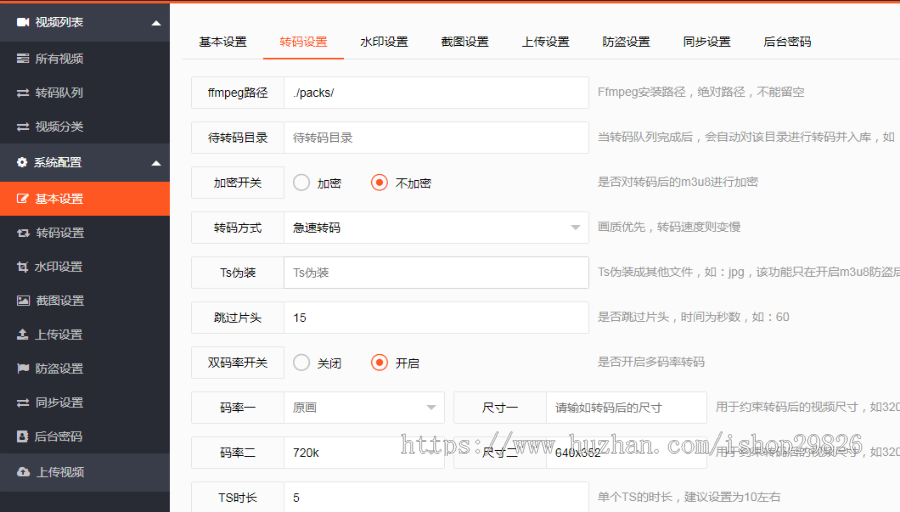Click the 后台密码 contact icon in sidebar
The image size is (900, 512).
(23, 437)
